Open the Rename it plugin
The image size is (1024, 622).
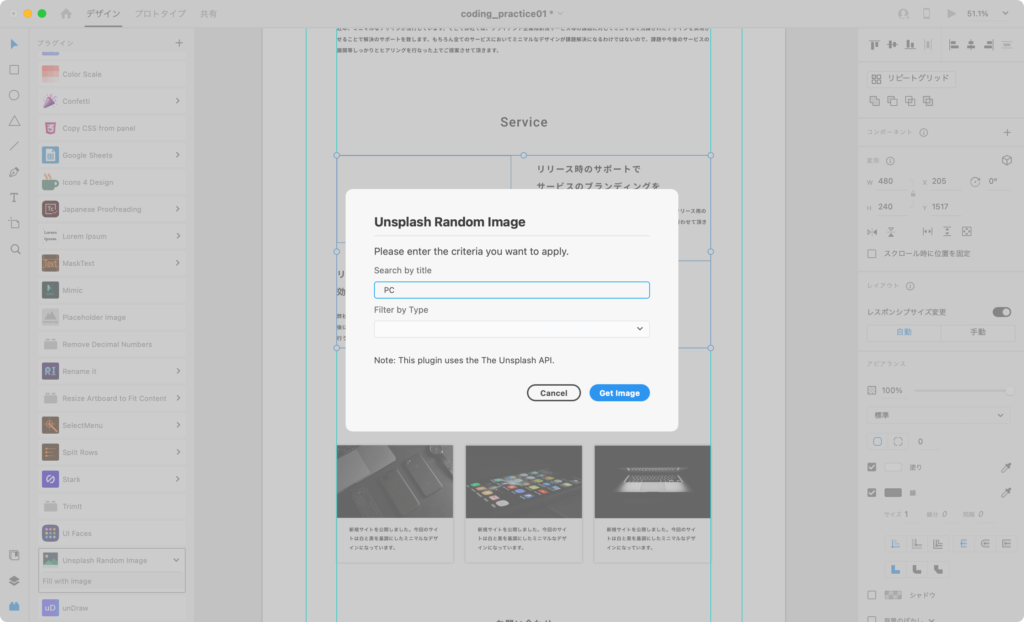click(x=112, y=371)
